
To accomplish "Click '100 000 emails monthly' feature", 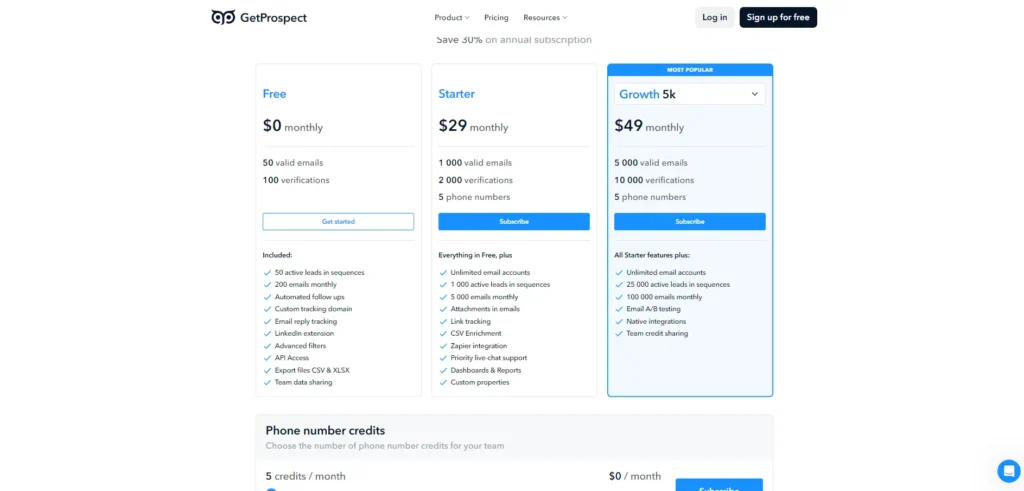I will click(664, 297).
